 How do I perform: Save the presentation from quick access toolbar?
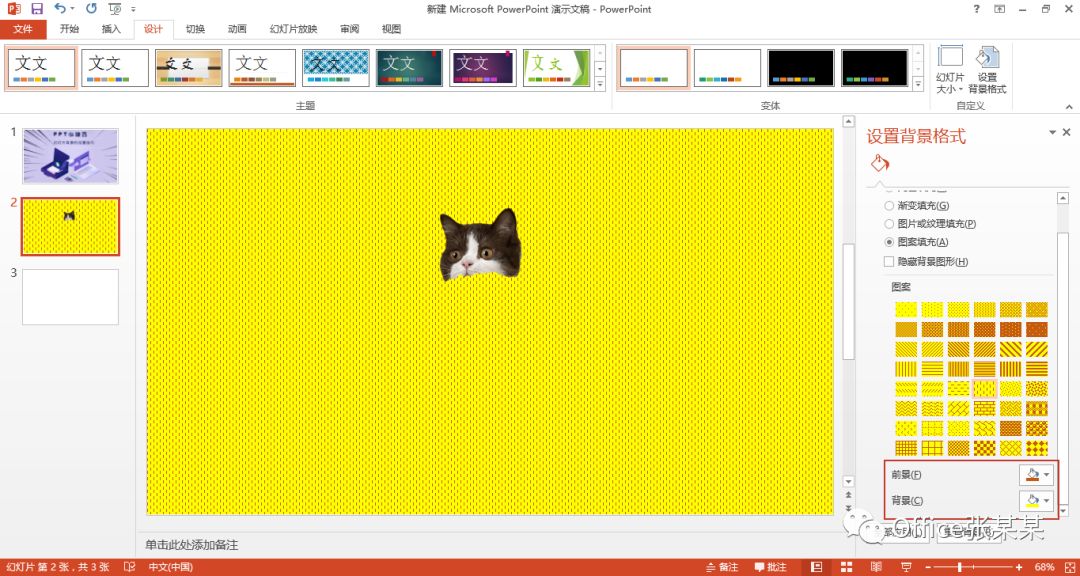click(37, 9)
